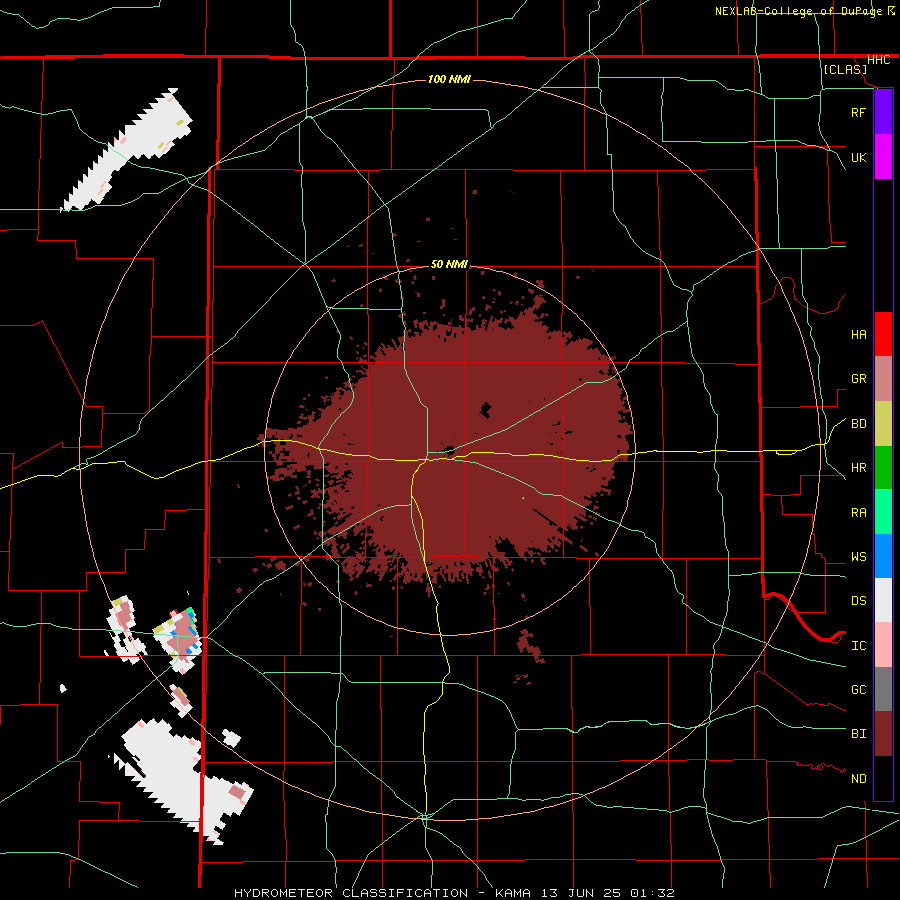
Task: Click the HR legend label
Action: [858, 468]
